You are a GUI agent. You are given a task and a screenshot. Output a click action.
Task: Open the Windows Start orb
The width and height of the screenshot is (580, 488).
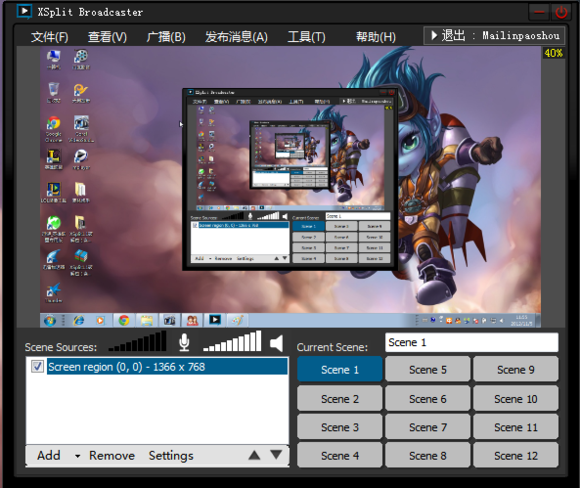50,320
